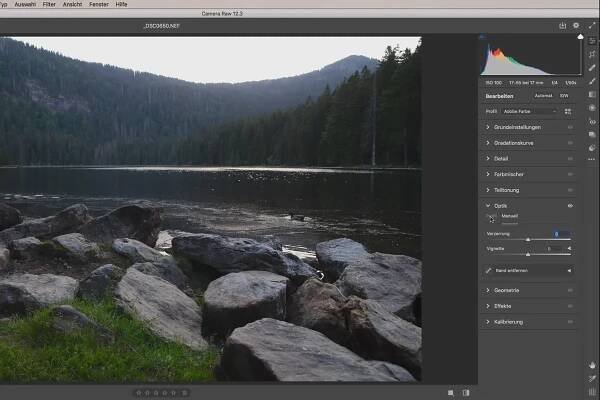Click the Rand entfernen option
Viewport: 600px width, 400px height.
pos(516,270)
